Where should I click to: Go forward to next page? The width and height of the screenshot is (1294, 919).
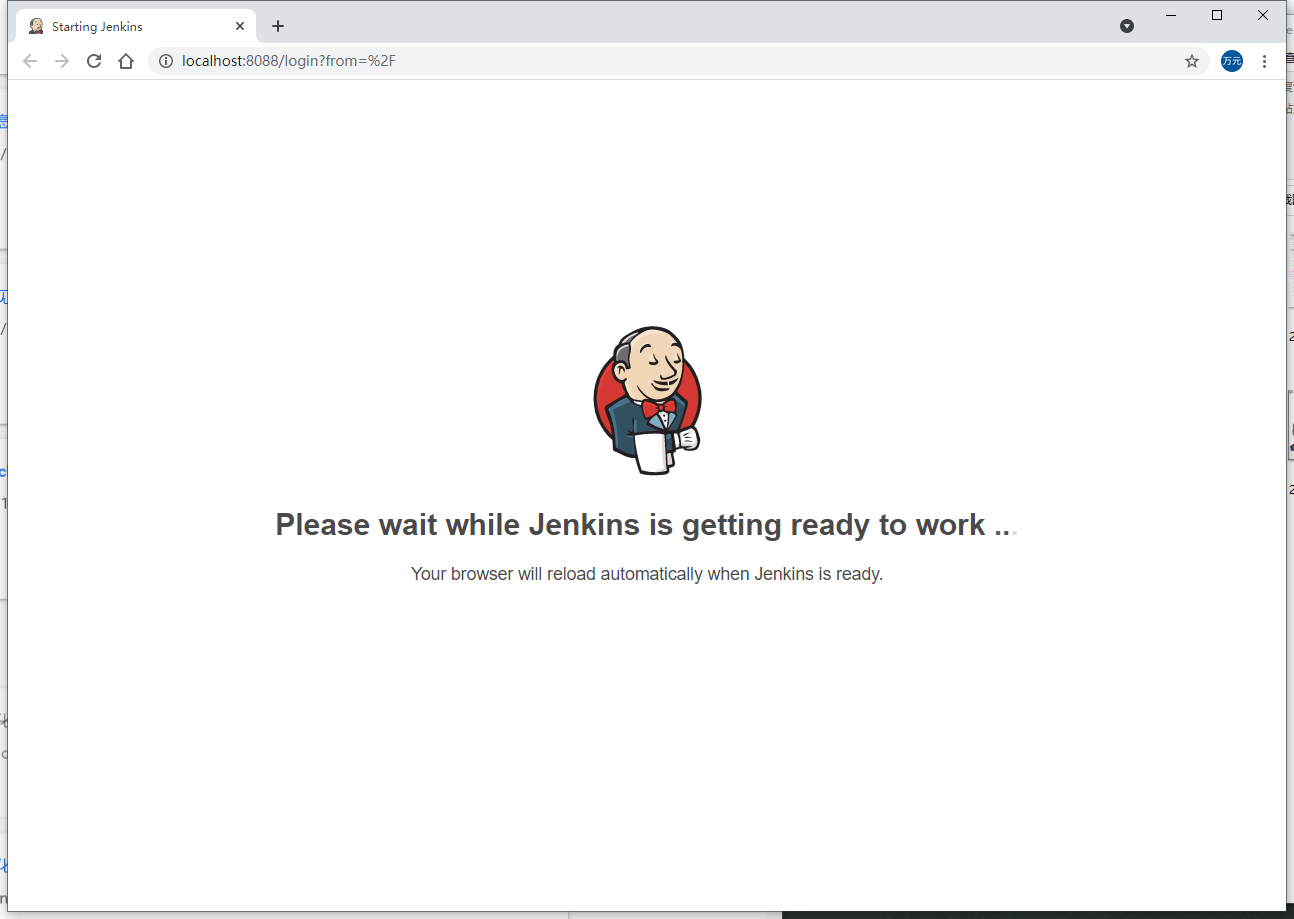click(62, 61)
